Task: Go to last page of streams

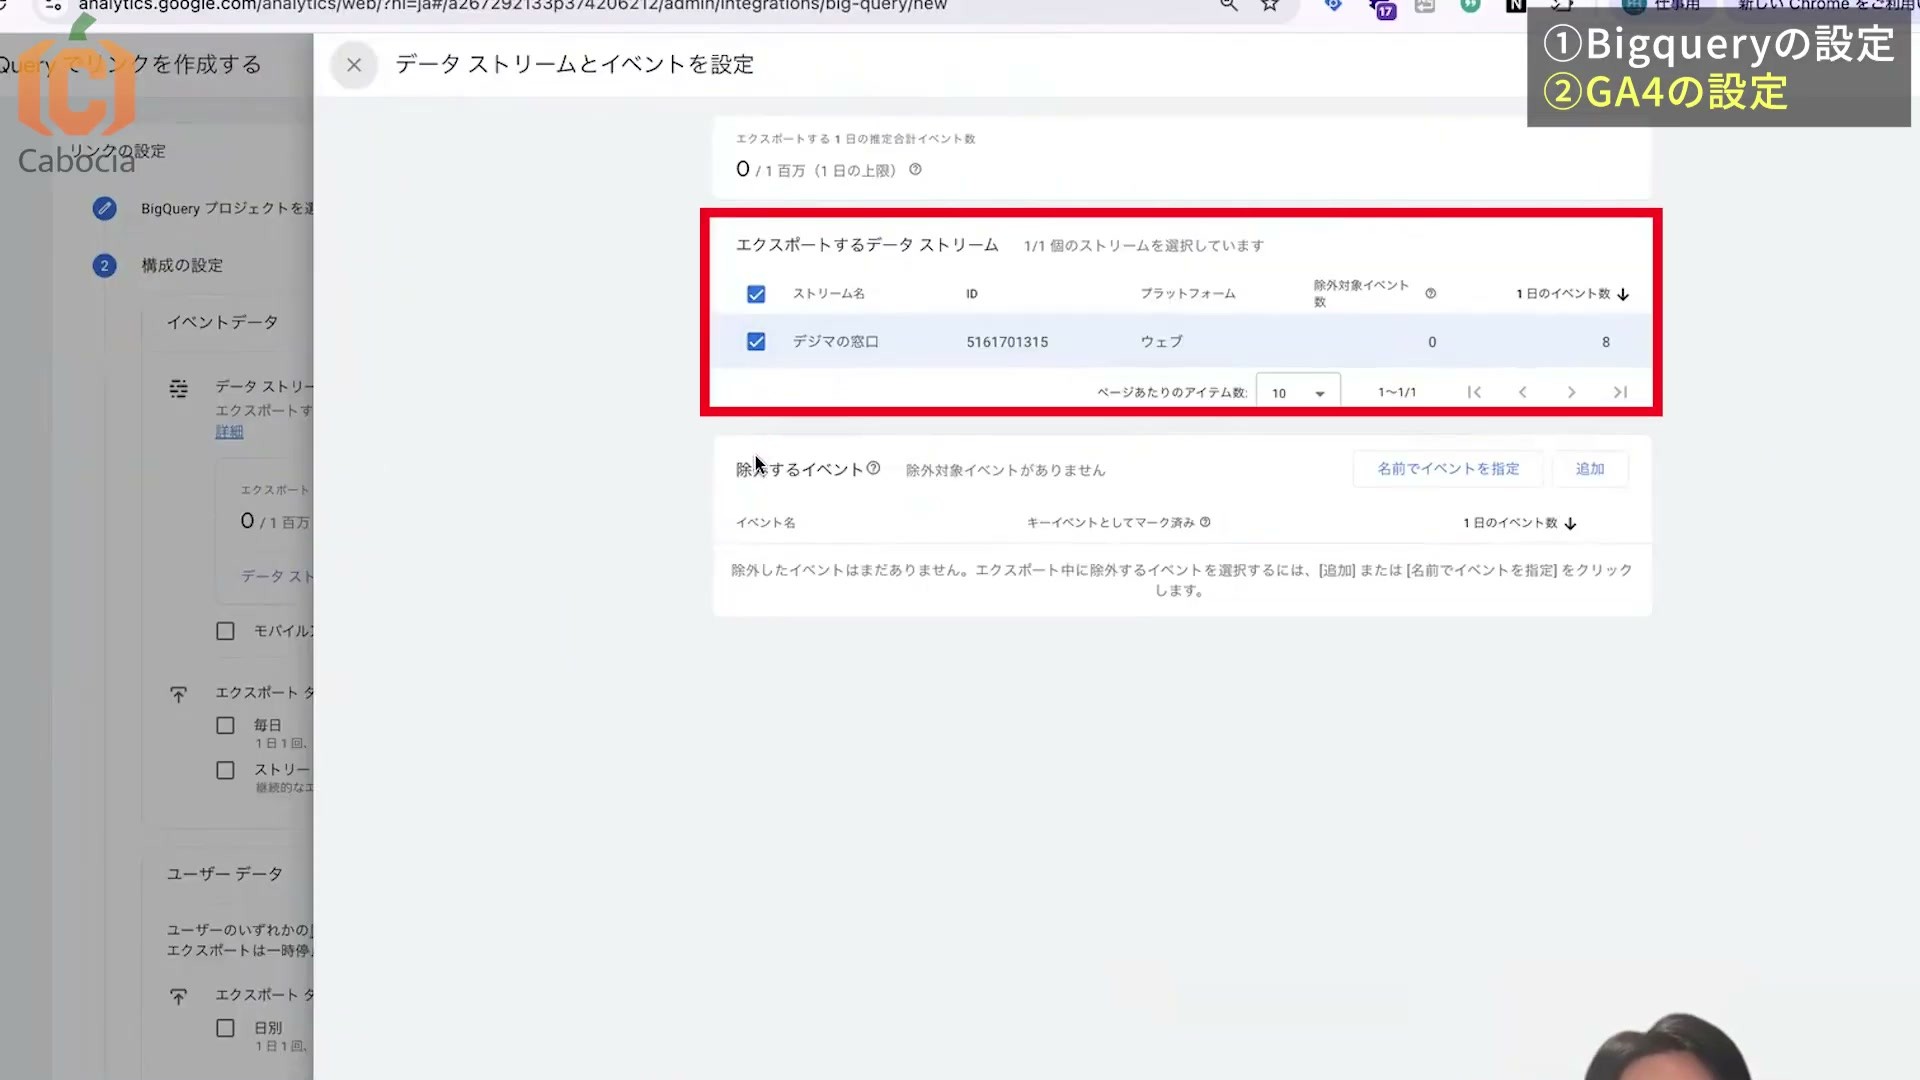Action: (1620, 392)
